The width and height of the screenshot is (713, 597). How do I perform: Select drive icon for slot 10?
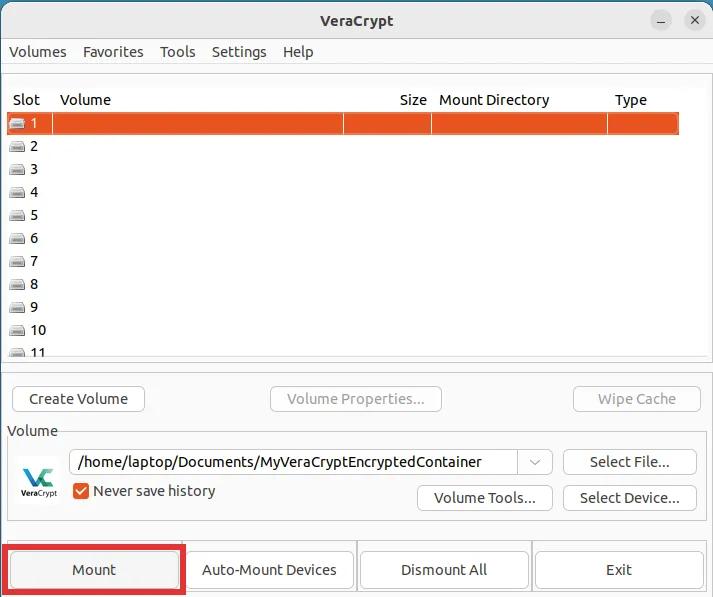click(17, 330)
